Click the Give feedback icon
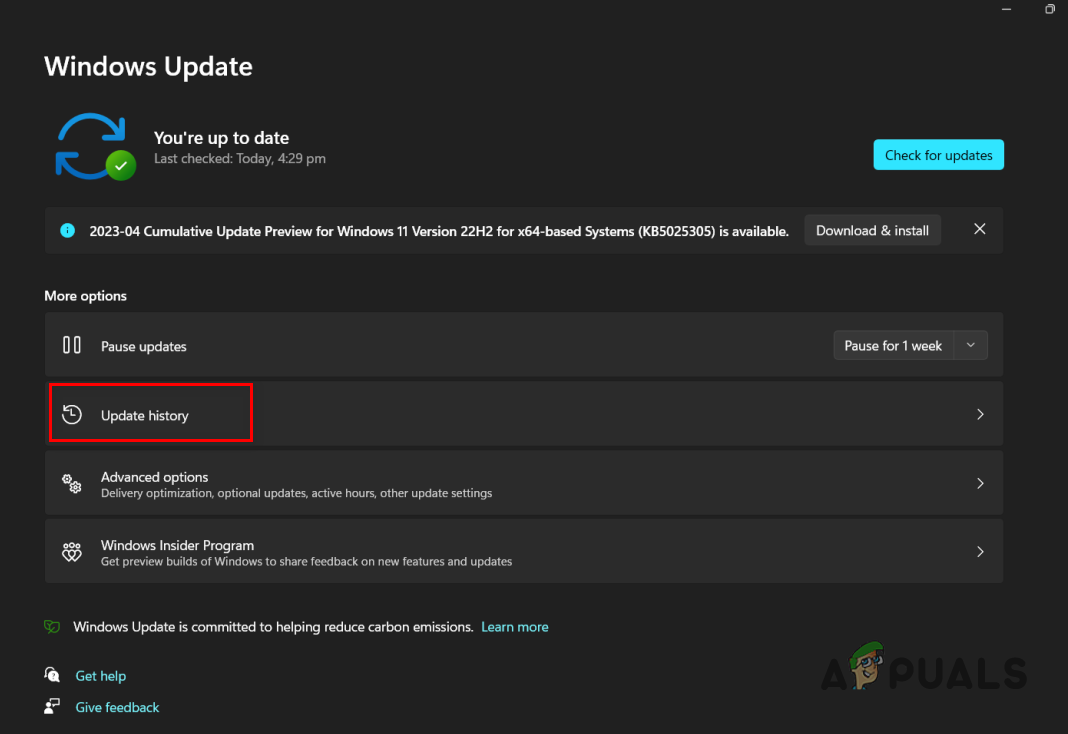This screenshot has width=1068, height=734. (52, 706)
